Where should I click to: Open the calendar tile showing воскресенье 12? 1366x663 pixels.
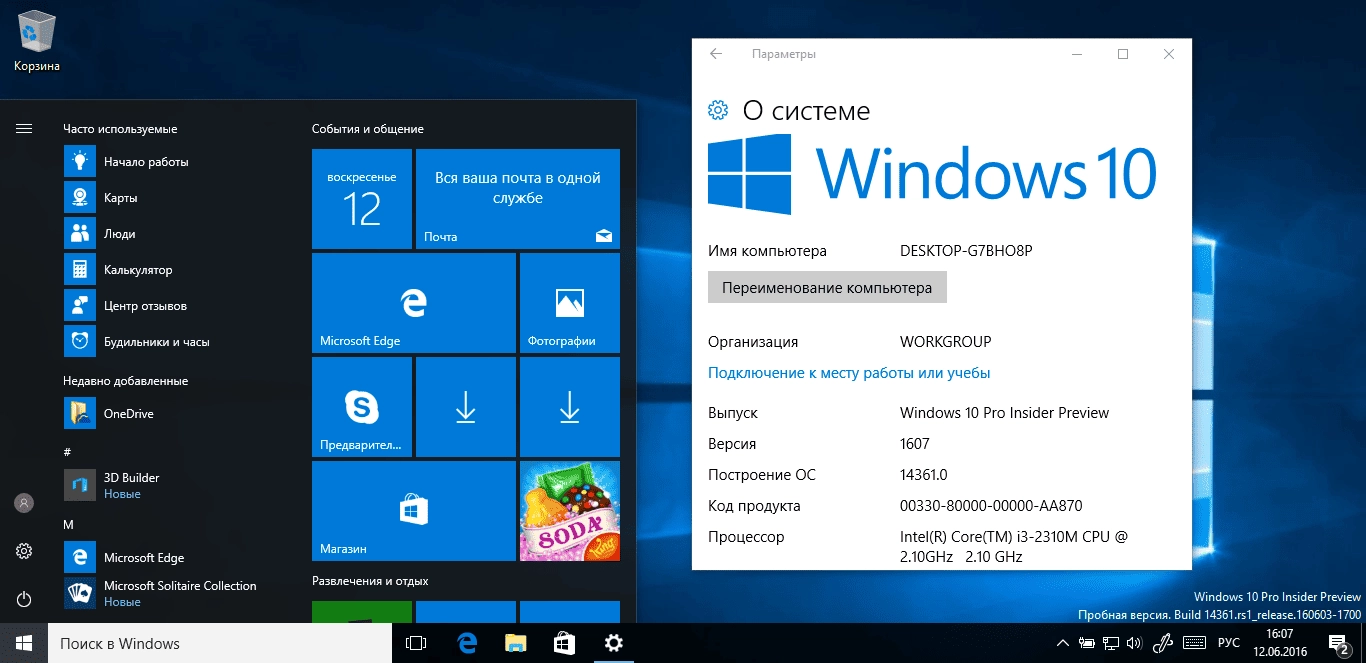click(362, 199)
